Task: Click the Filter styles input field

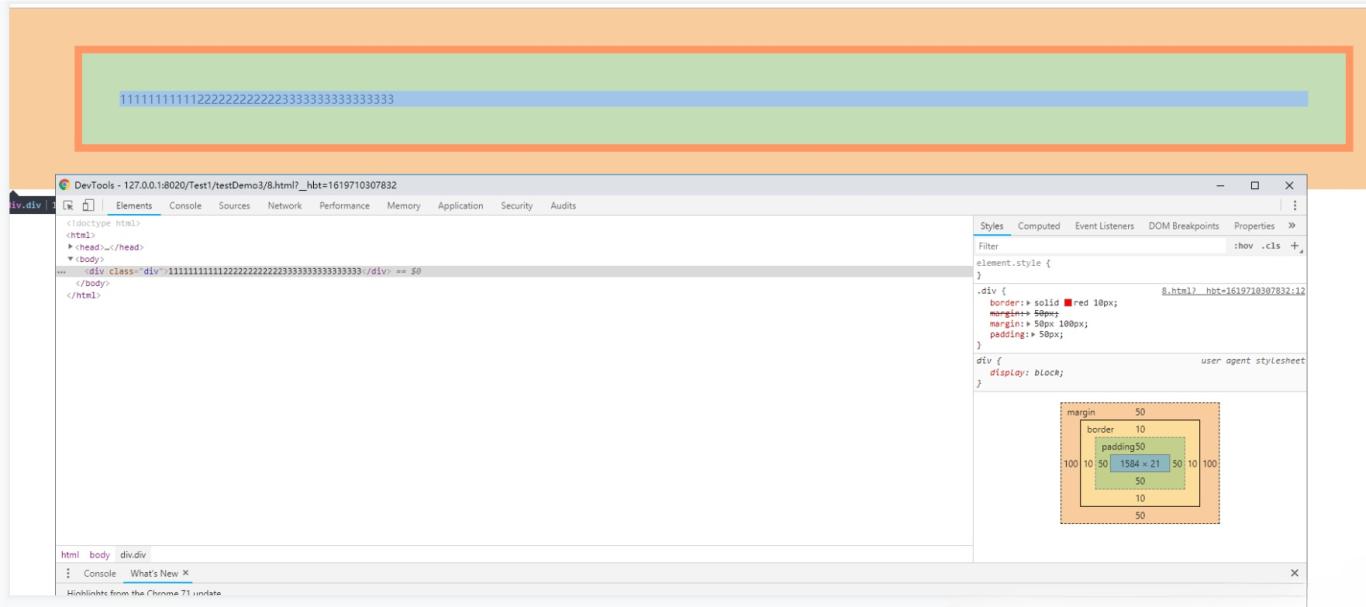Action: (x=1100, y=246)
